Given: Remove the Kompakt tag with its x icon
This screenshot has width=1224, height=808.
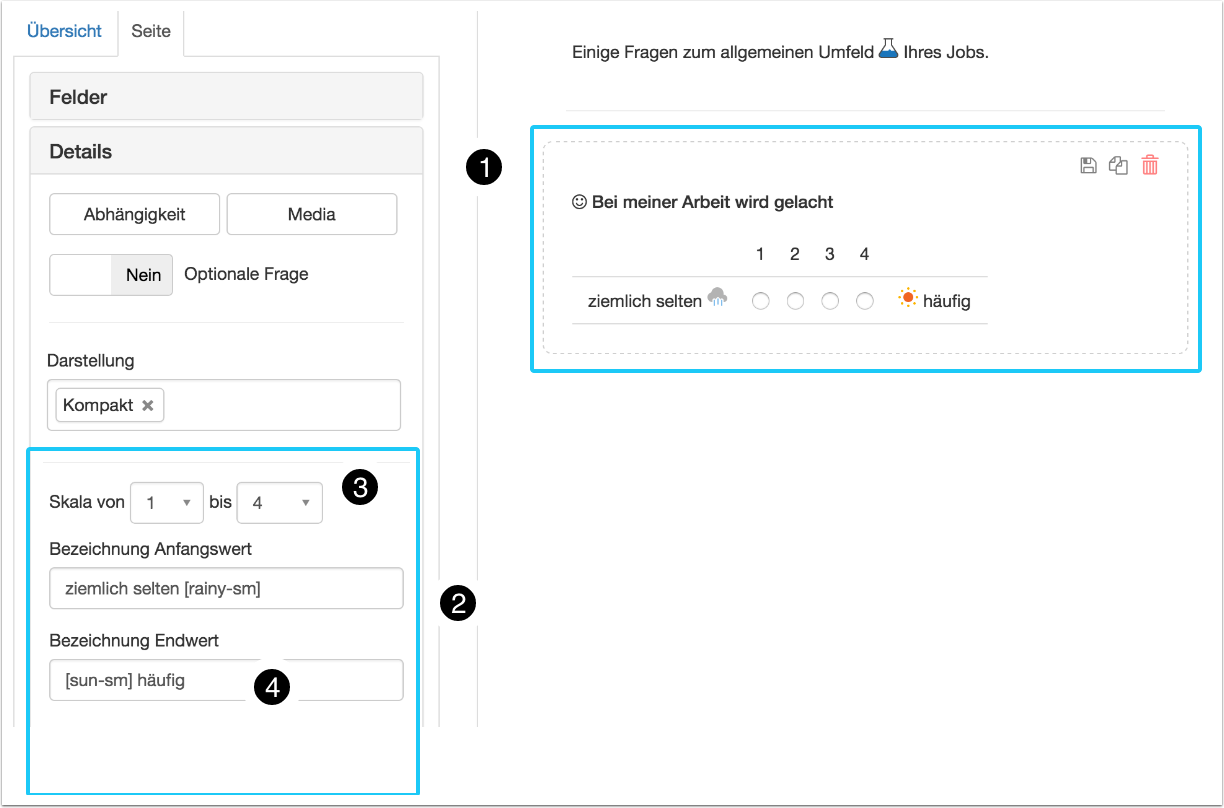Looking at the screenshot, I should 147,405.
